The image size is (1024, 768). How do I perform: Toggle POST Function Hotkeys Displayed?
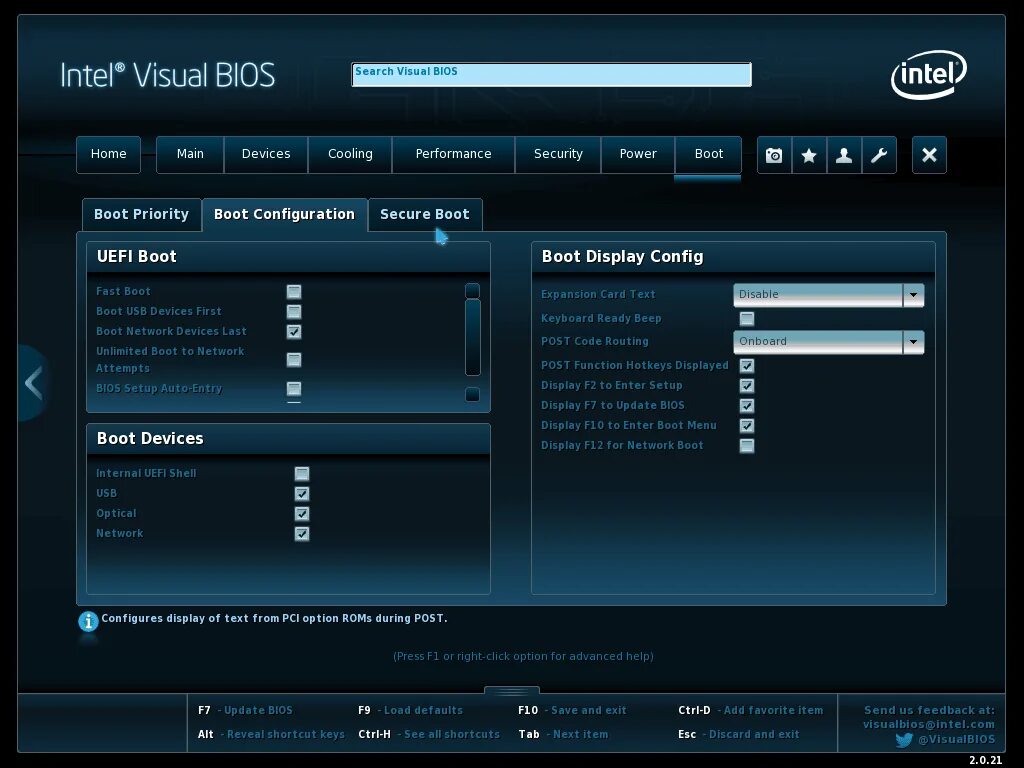point(747,366)
